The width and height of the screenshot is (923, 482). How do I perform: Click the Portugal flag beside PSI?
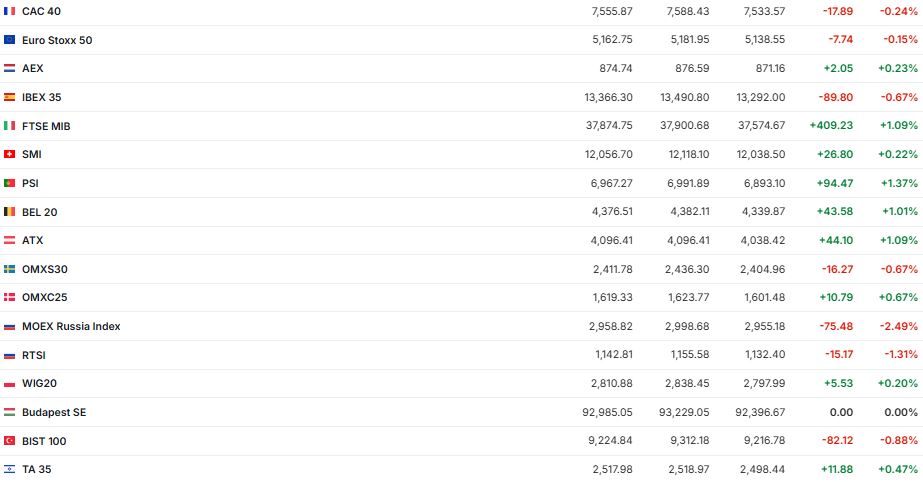(x=9, y=183)
